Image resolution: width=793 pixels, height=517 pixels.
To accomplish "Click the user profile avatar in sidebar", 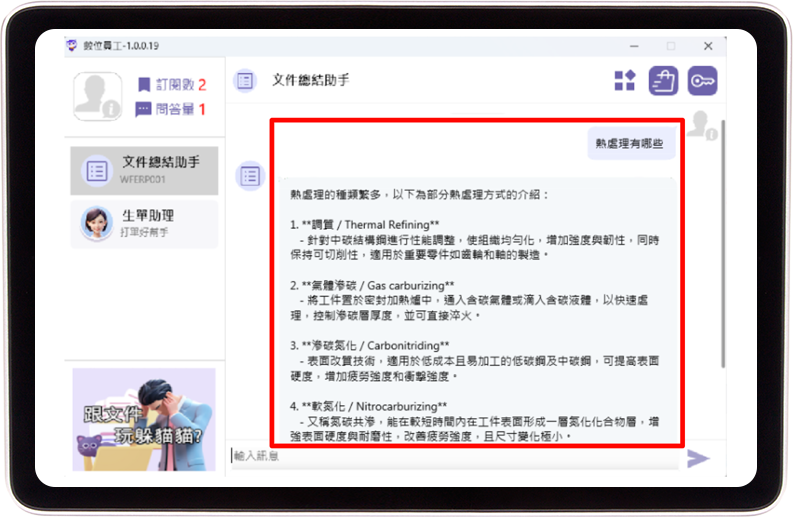I will coord(97,97).
